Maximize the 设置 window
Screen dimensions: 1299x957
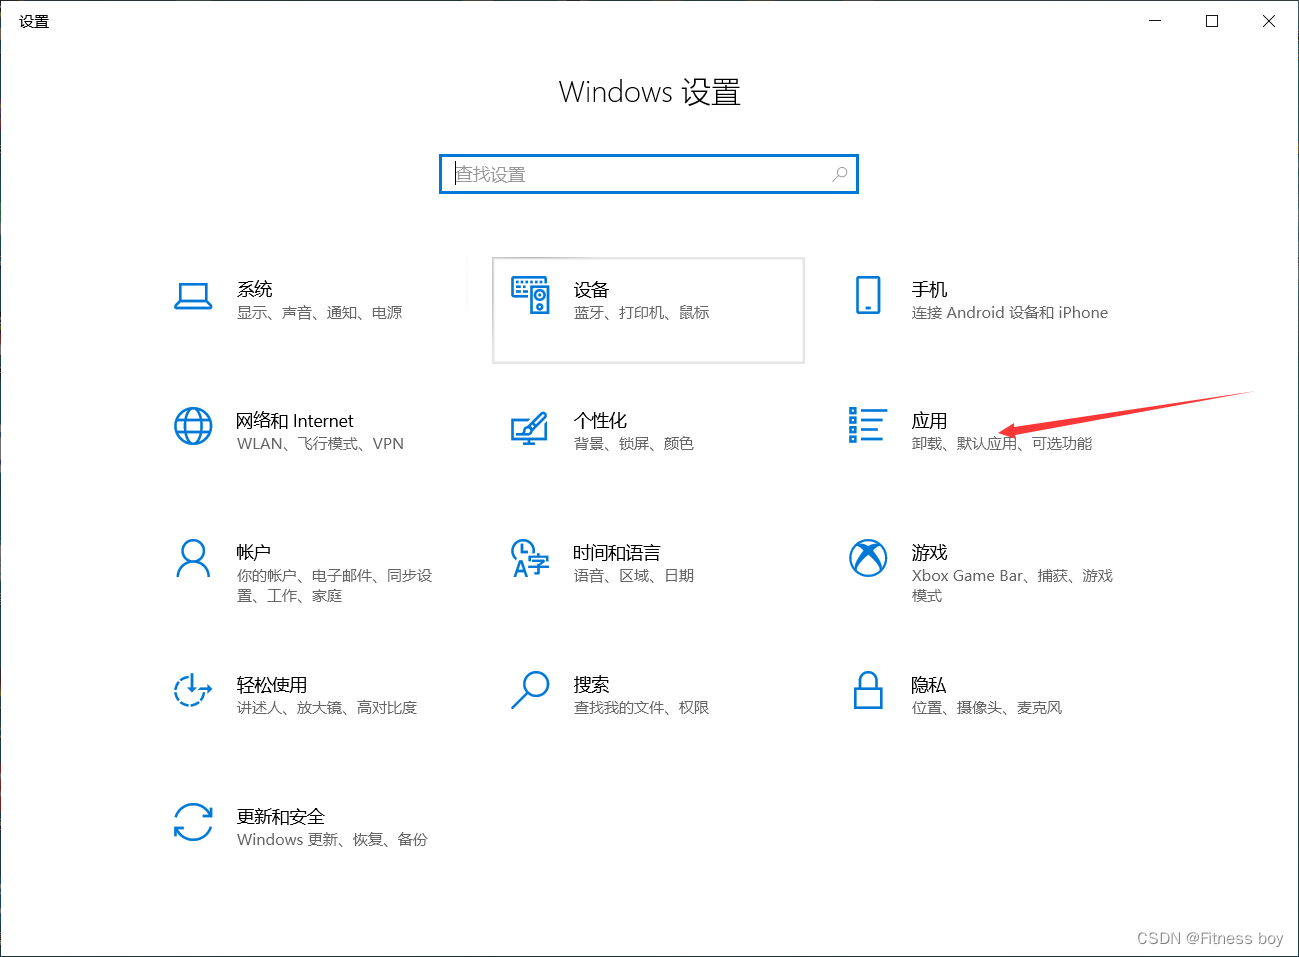pyautogui.click(x=1212, y=21)
